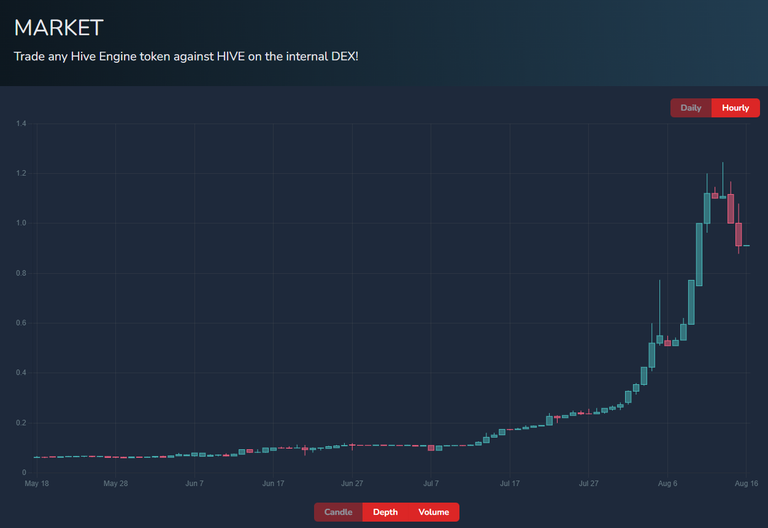Click the tall green candle reaching 1.0
The width and height of the screenshot is (768, 528).
(699, 255)
